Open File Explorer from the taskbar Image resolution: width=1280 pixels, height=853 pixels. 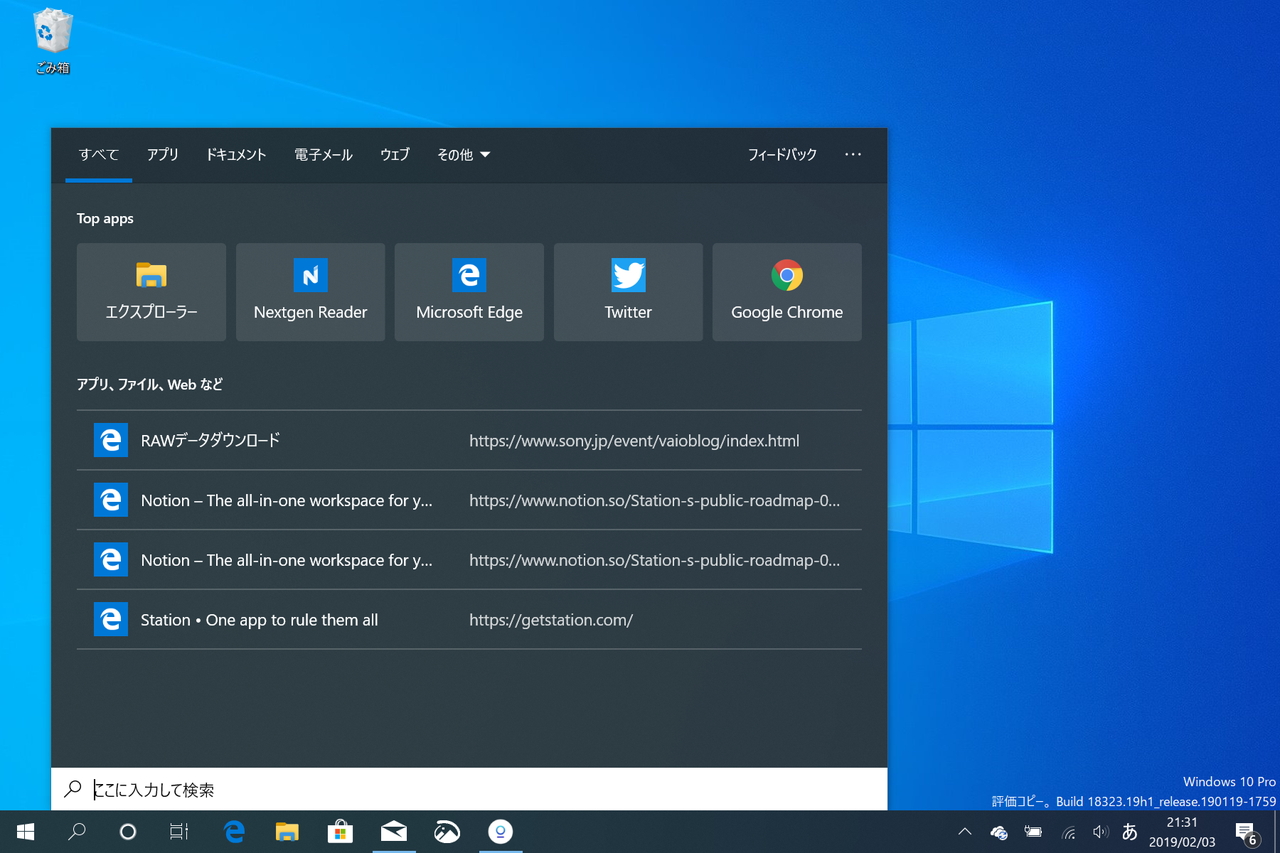pyautogui.click(x=288, y=832)
